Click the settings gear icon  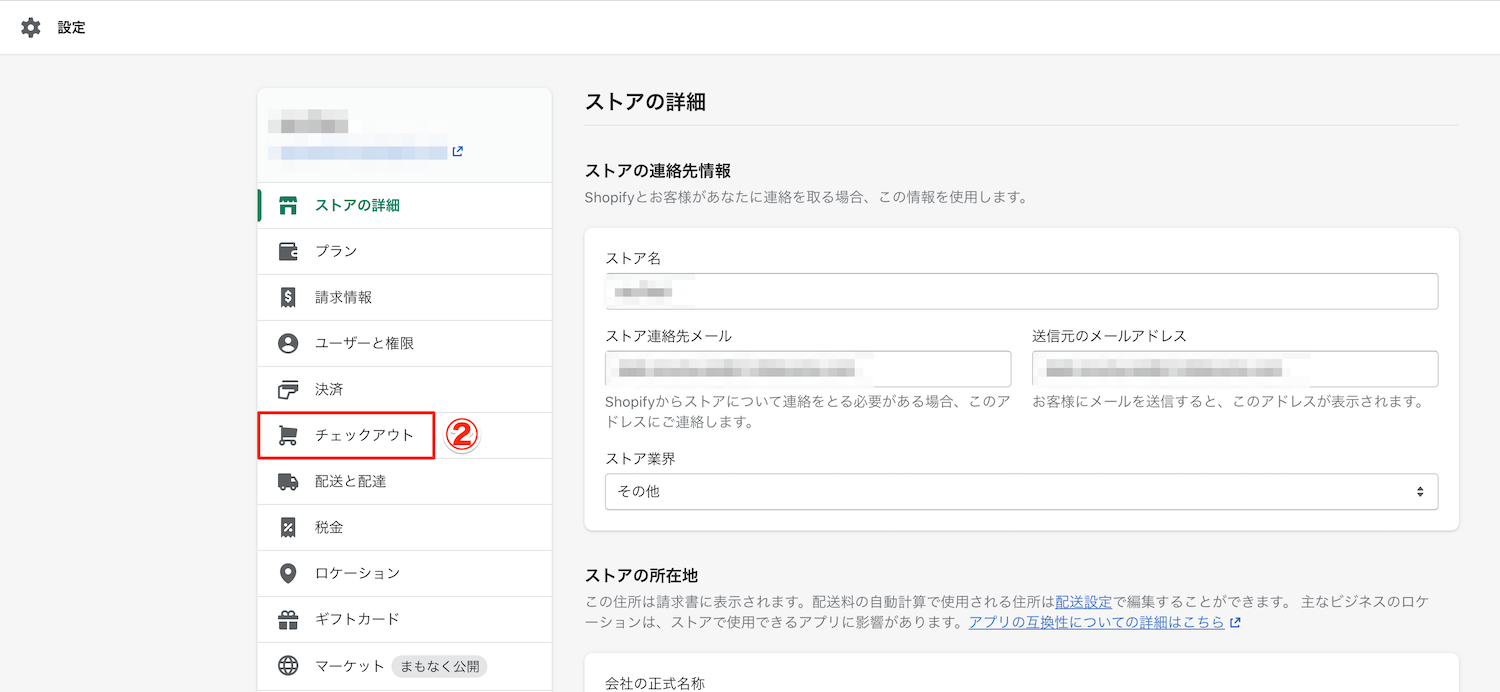coord(31,28)
